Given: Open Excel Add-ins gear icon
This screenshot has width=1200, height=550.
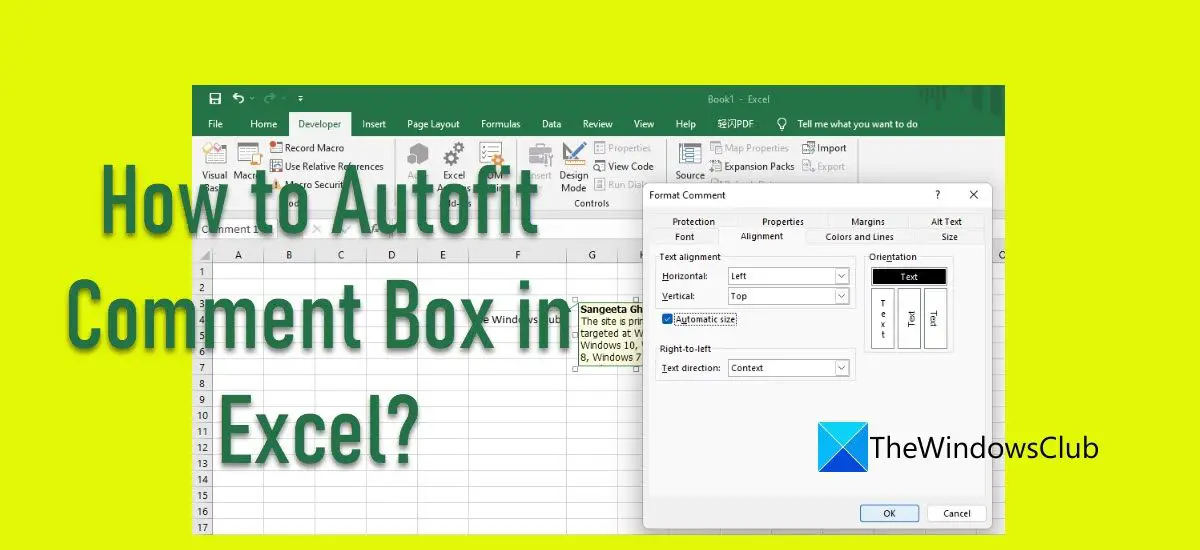Looking at the screenshot, I should [x=454, y=153].
